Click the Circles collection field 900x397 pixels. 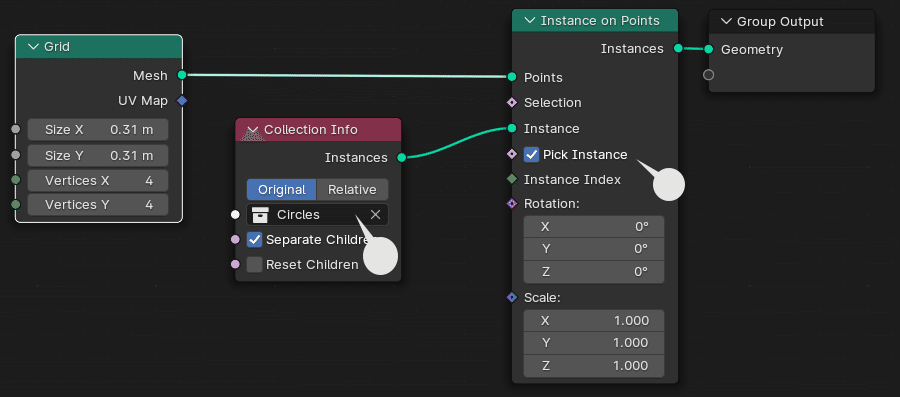pyautogui.click(x=317, y=215)
